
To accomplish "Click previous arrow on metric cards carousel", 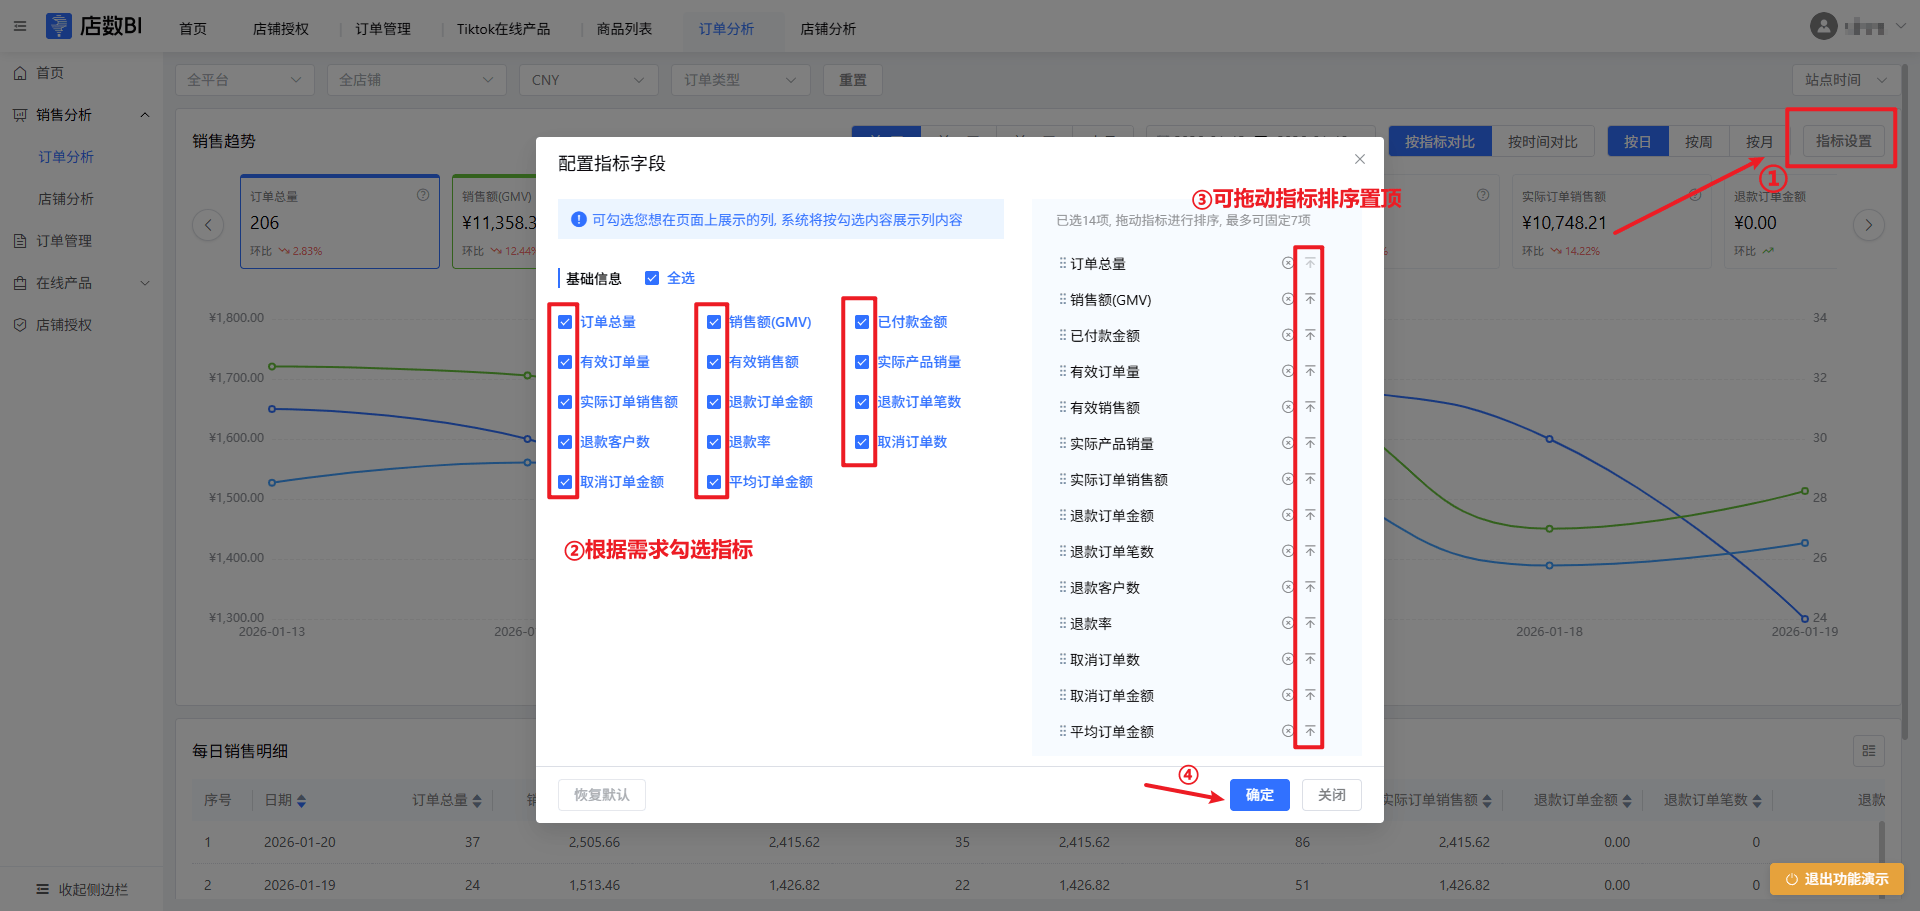I will pos(208,225).
